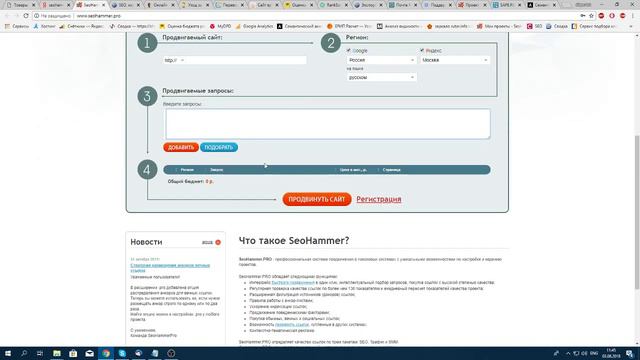
Task: Click the red icon beside the Новости heading
Action: (218, 242)
